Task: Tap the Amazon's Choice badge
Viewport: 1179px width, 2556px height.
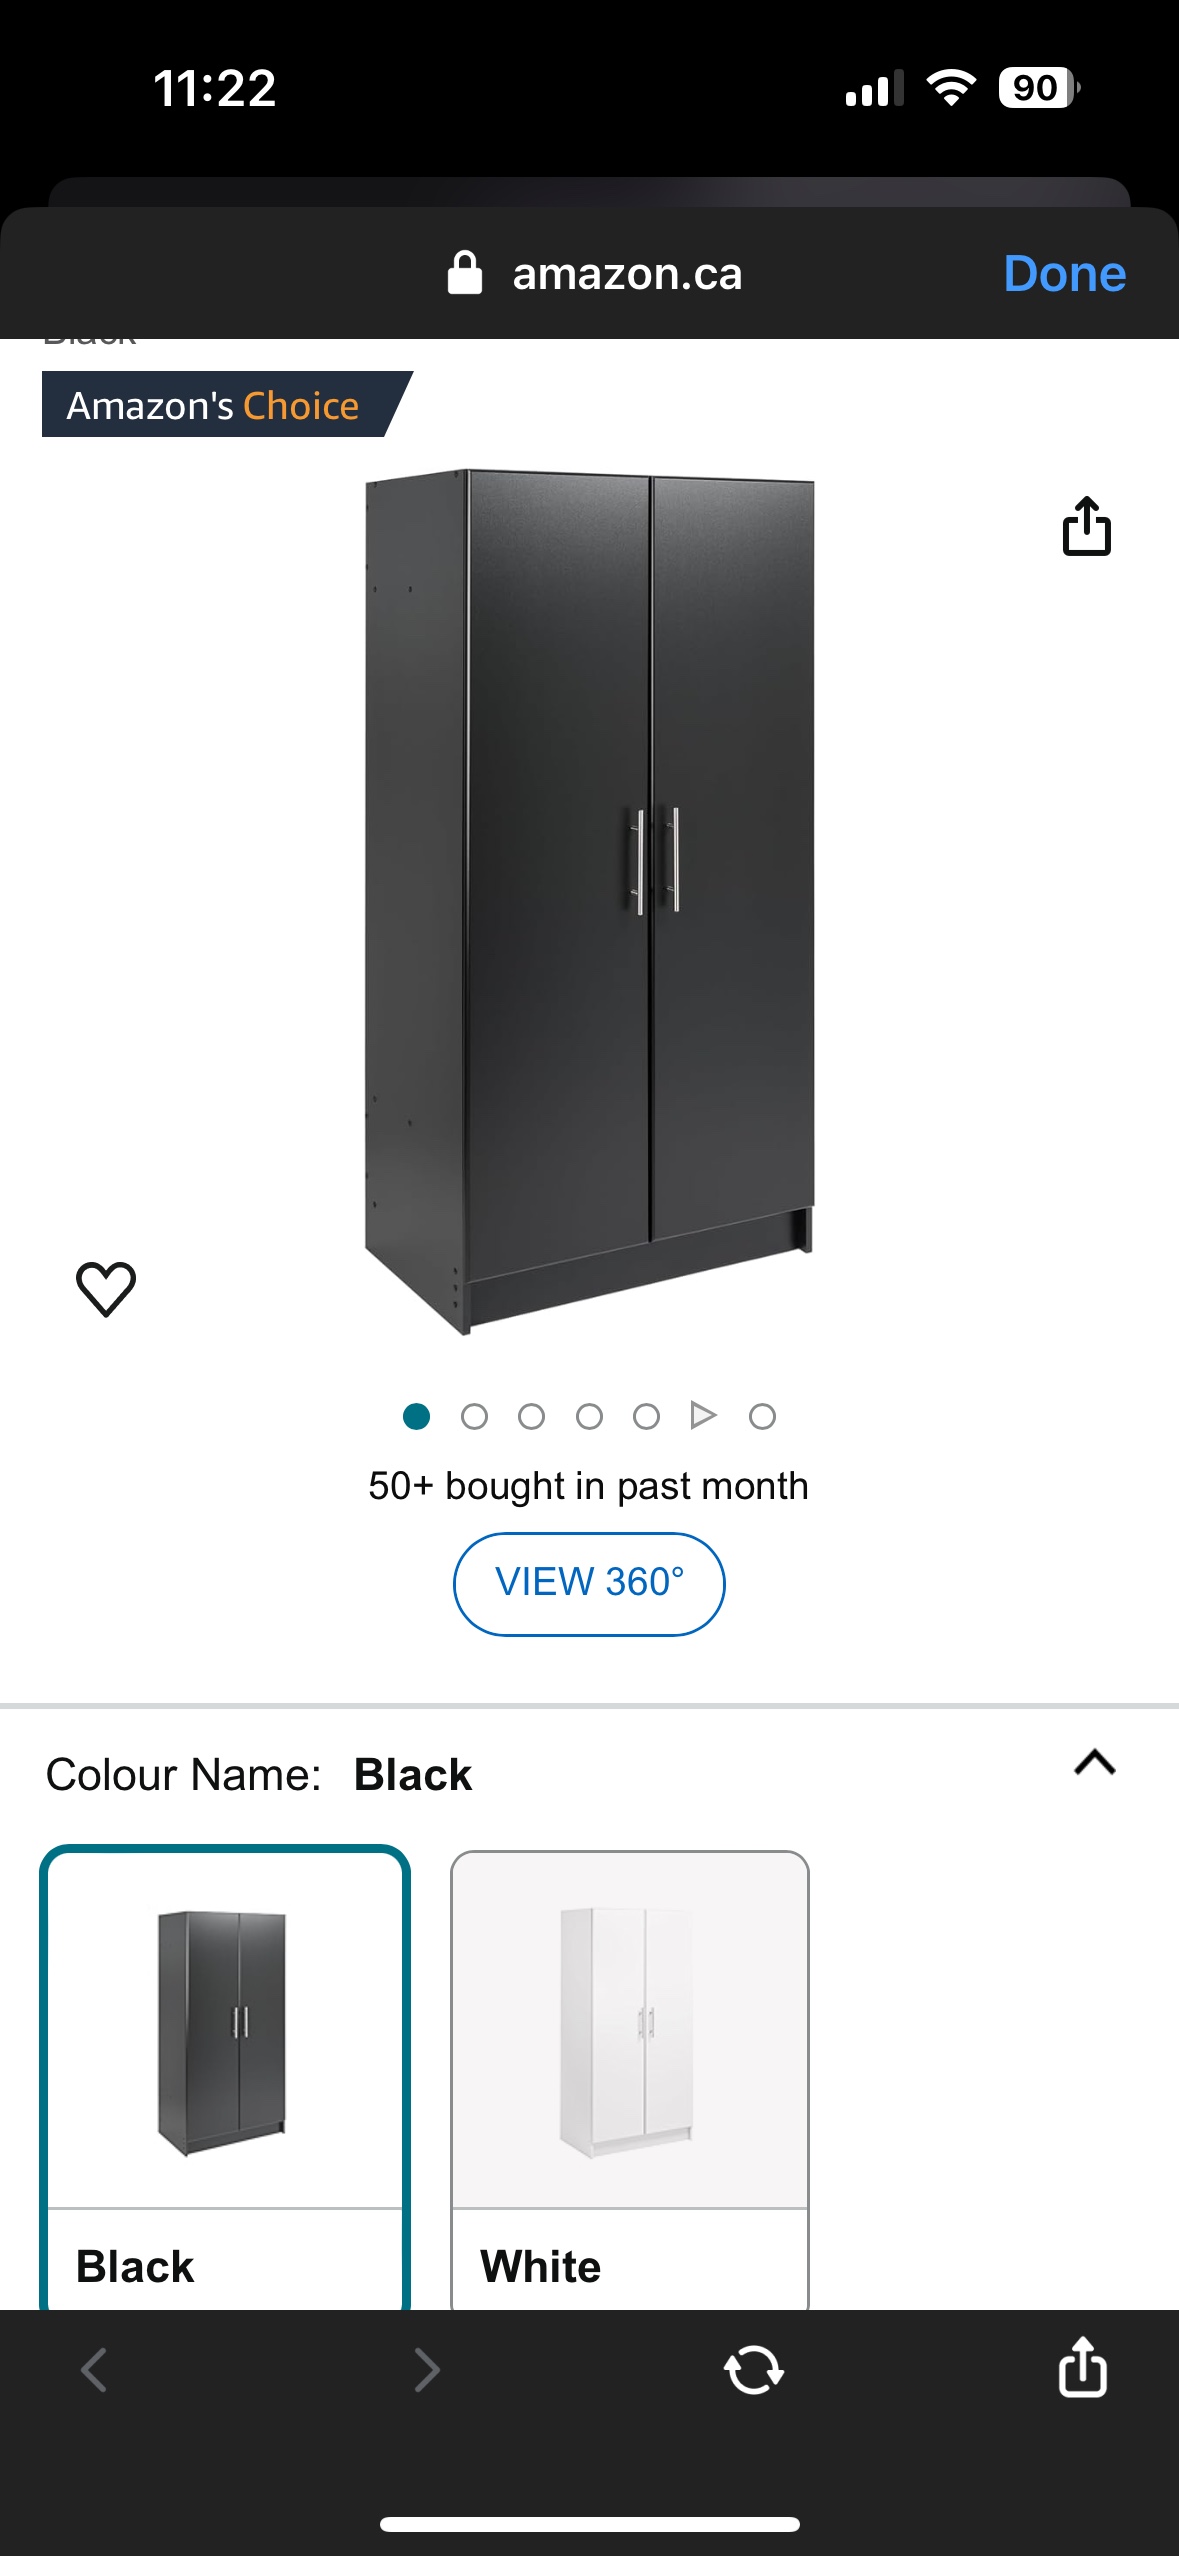Action: coord(214,405)
